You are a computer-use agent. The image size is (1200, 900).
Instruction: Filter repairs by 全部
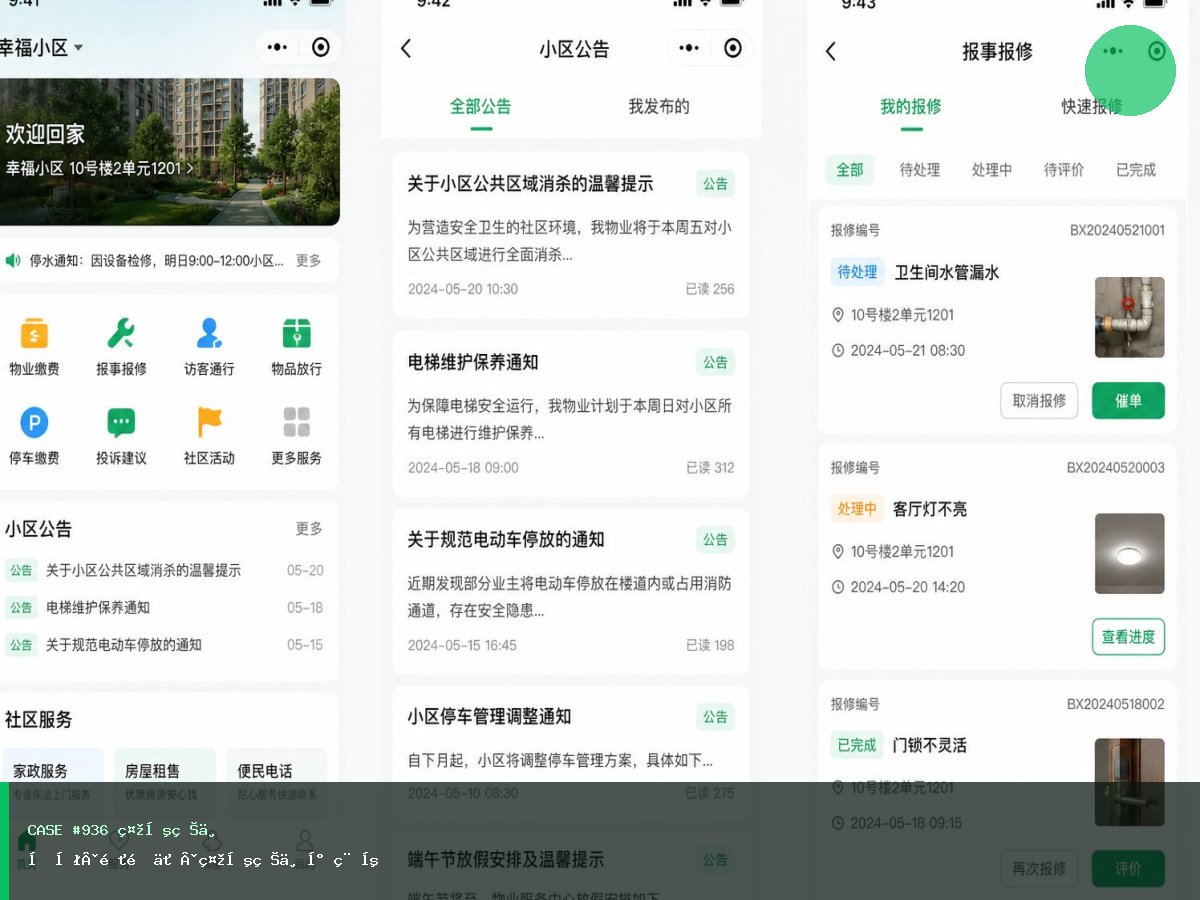click(850, 170)
